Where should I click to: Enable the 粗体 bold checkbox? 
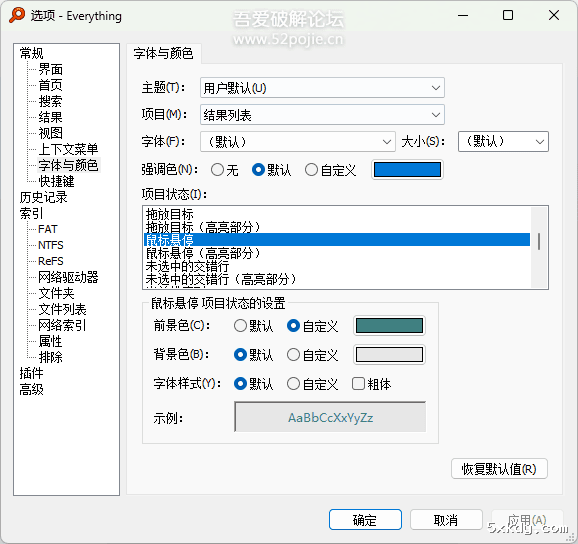tap(358, 384)
